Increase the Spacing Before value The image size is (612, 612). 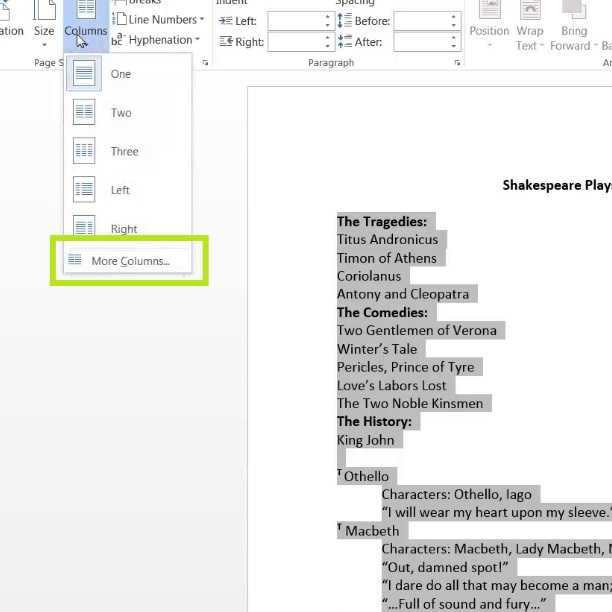(x=454, y=17)
